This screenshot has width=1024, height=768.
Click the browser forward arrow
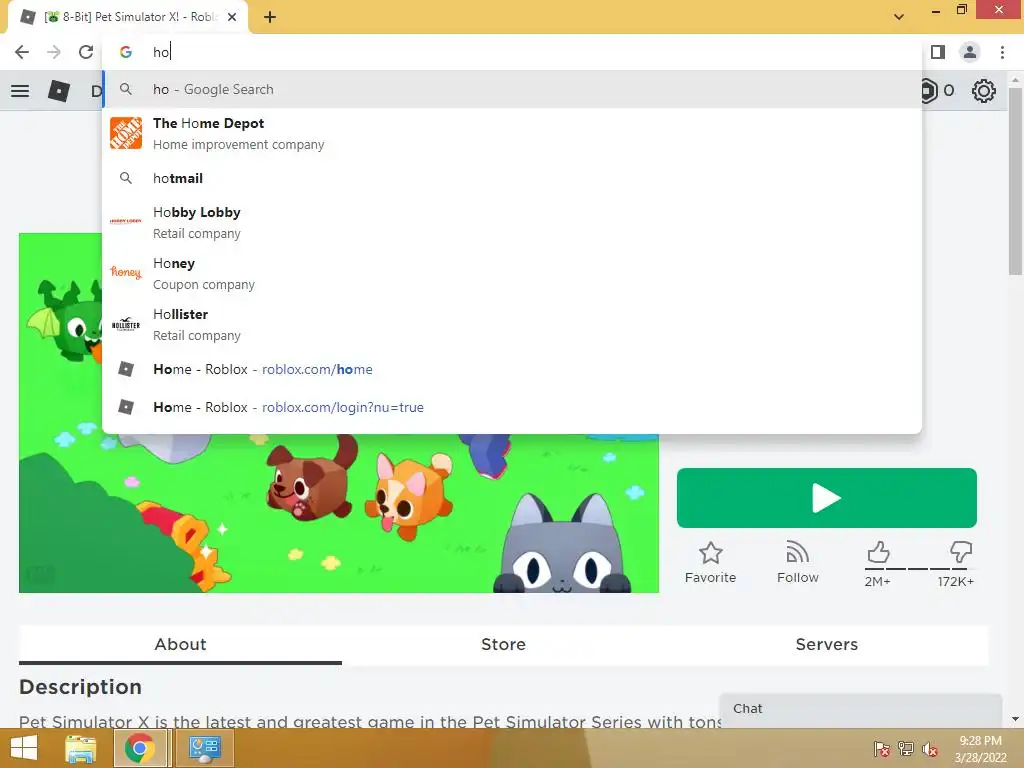click(x=54, y=52)
